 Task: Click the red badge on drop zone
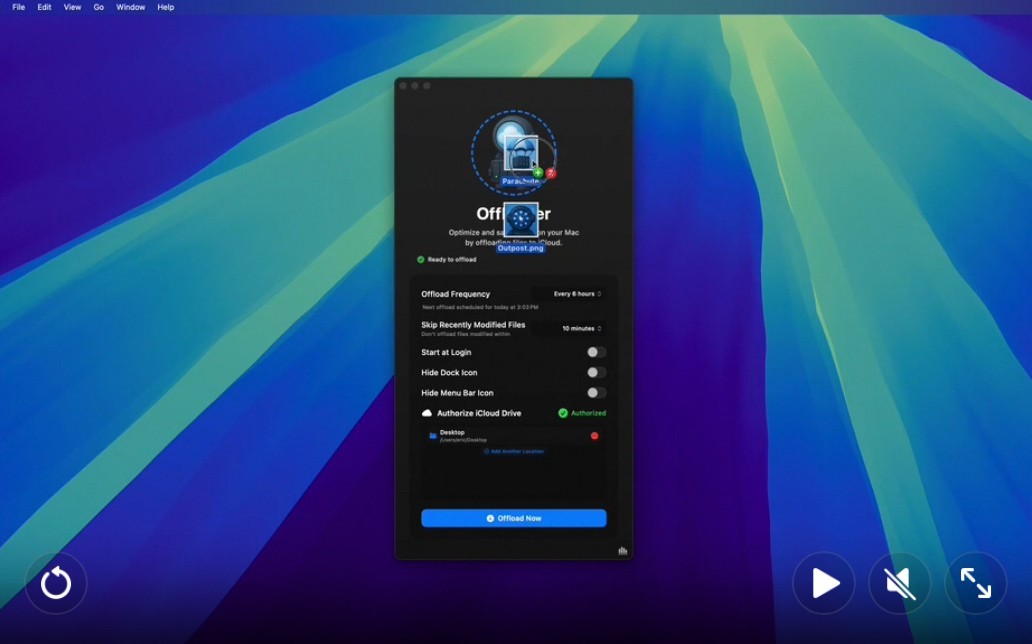[551, 173]
